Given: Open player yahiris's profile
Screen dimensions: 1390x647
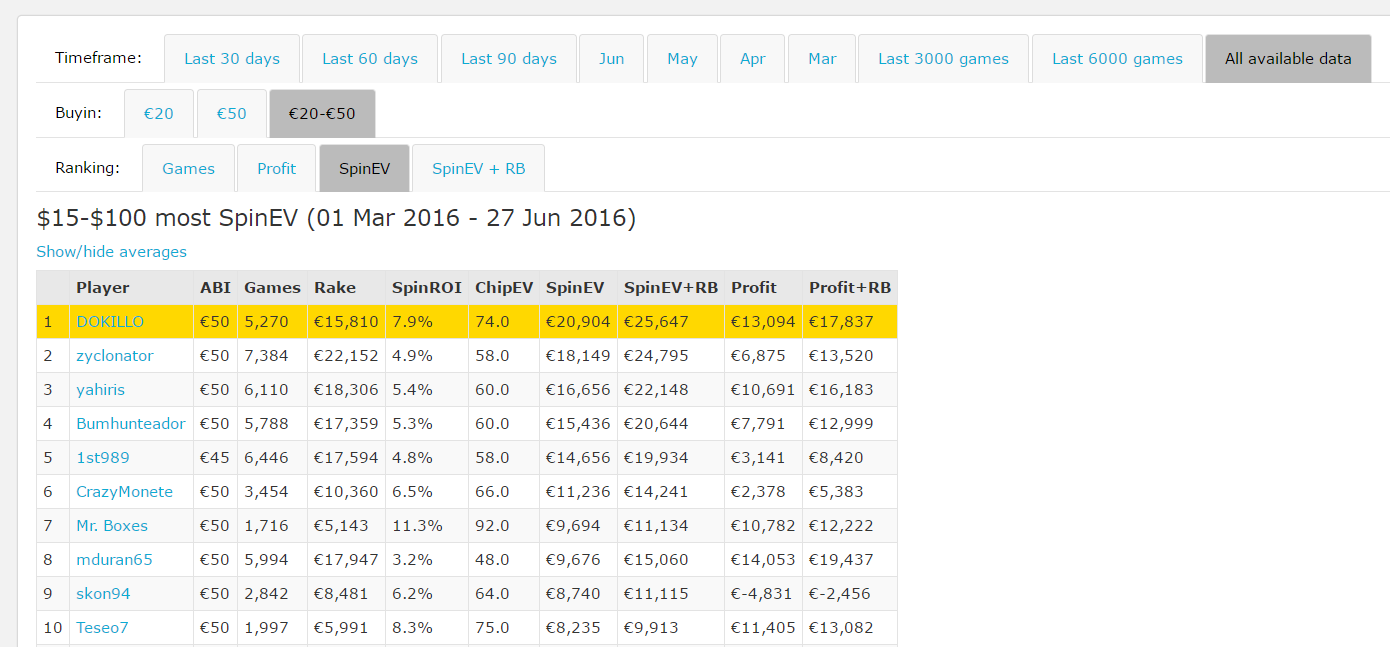Looking at the screenshot, I should (x=101, y=390).
